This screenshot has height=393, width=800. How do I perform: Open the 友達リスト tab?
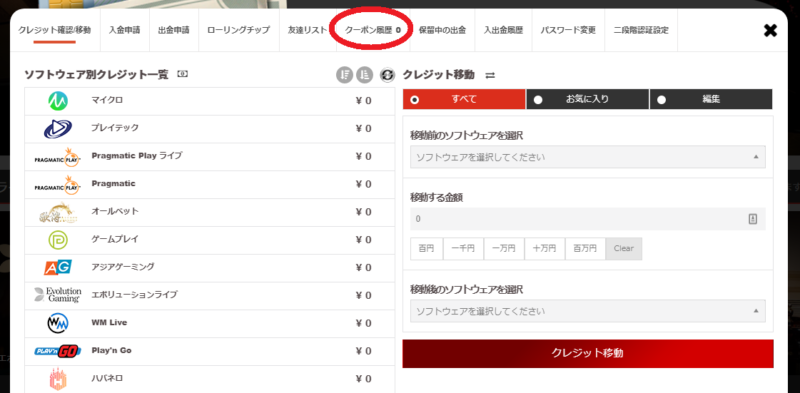[x=307, y=30]
